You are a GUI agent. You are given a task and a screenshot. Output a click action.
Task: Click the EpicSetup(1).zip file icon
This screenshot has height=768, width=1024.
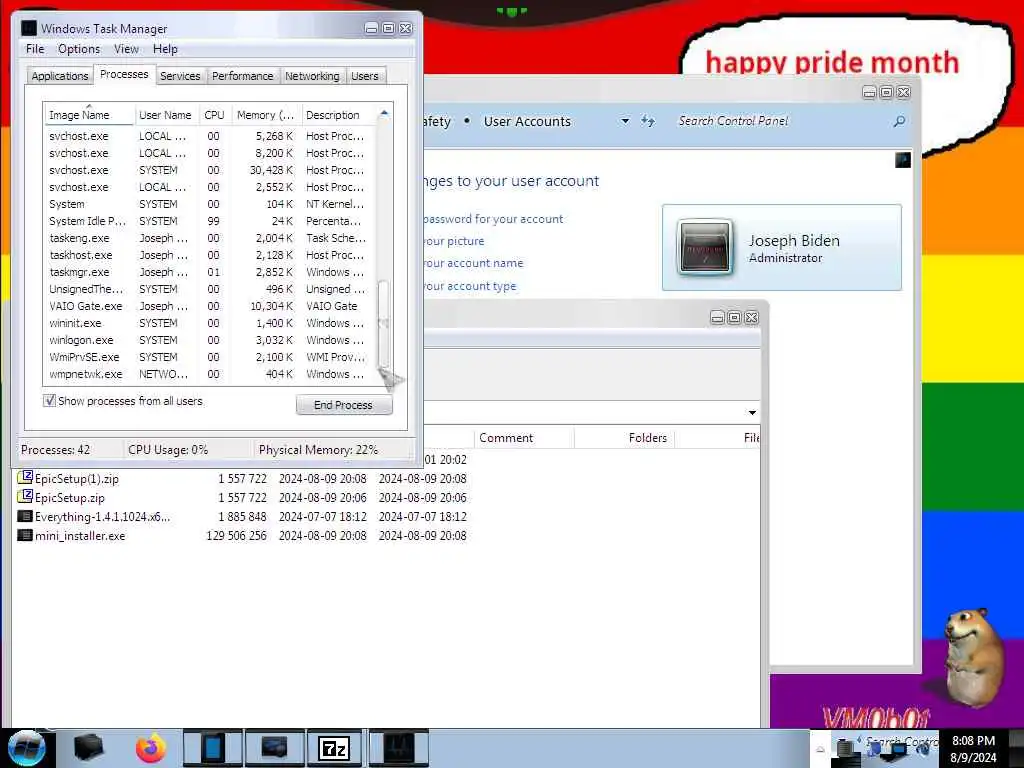click(x=25, y=478)
